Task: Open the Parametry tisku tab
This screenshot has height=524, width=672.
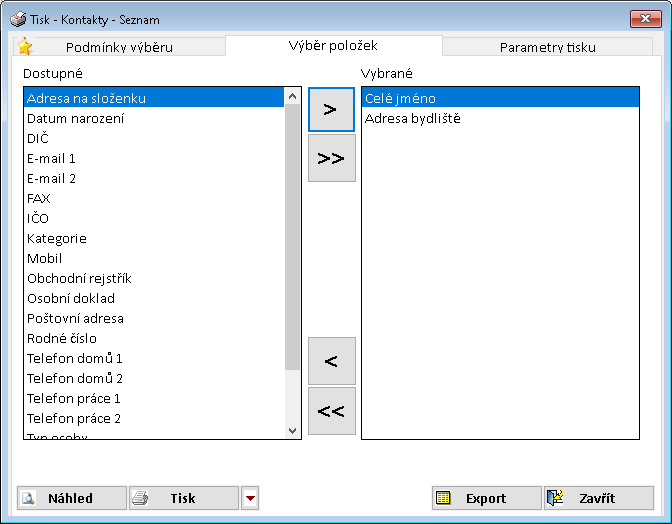Action: (547, 47)
